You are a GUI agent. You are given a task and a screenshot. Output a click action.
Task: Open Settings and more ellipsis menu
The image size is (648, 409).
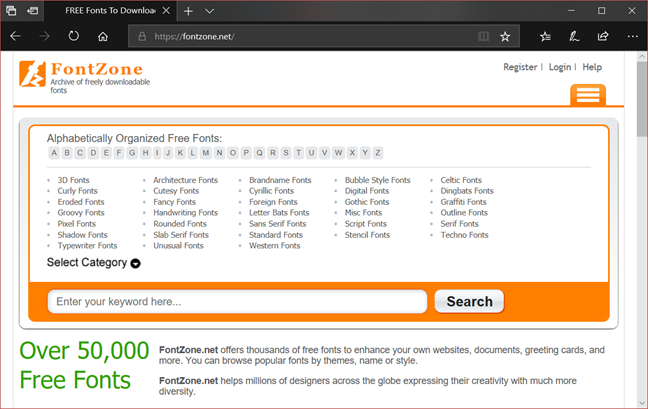click(x=631, y=36)
